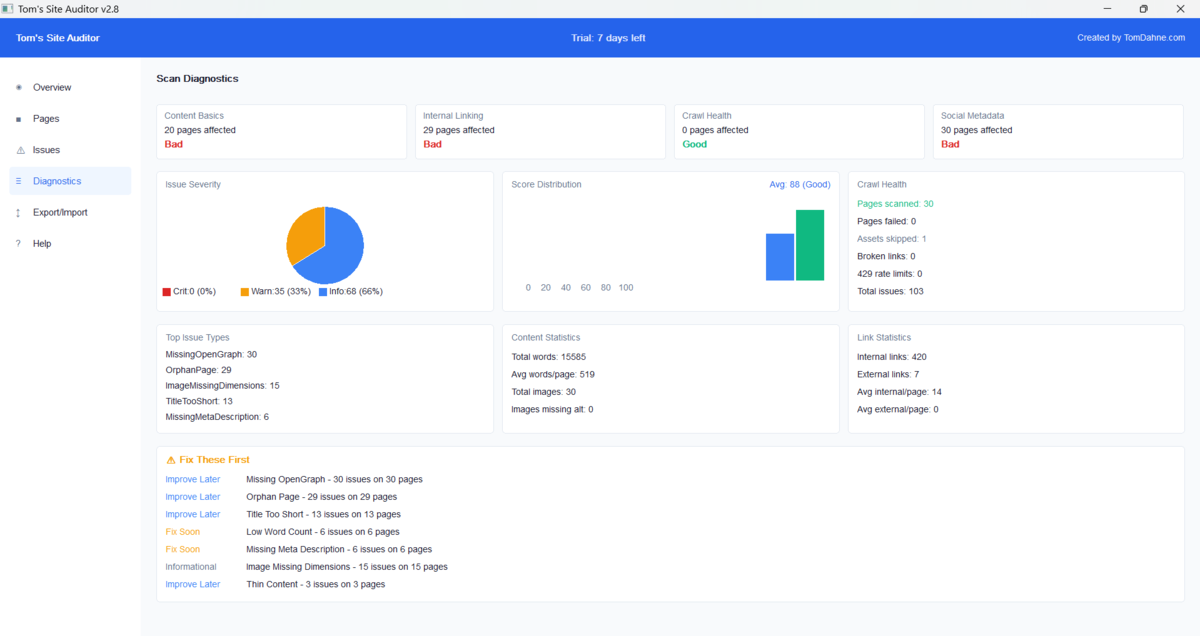This screenshot has height=636, width=1200.
Task: Select Overview in the sidebar navigation
Action: [x=52, y=87]
